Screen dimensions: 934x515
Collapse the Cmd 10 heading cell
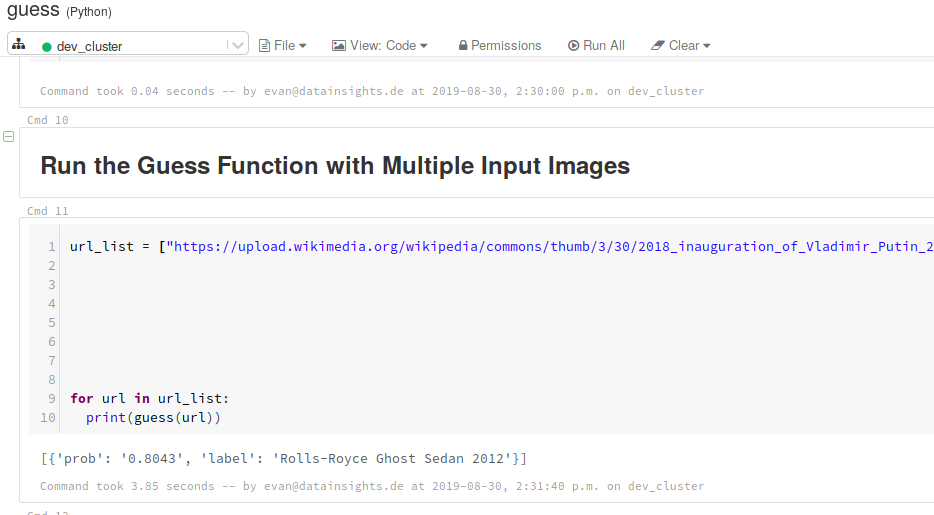coord(9,137)
